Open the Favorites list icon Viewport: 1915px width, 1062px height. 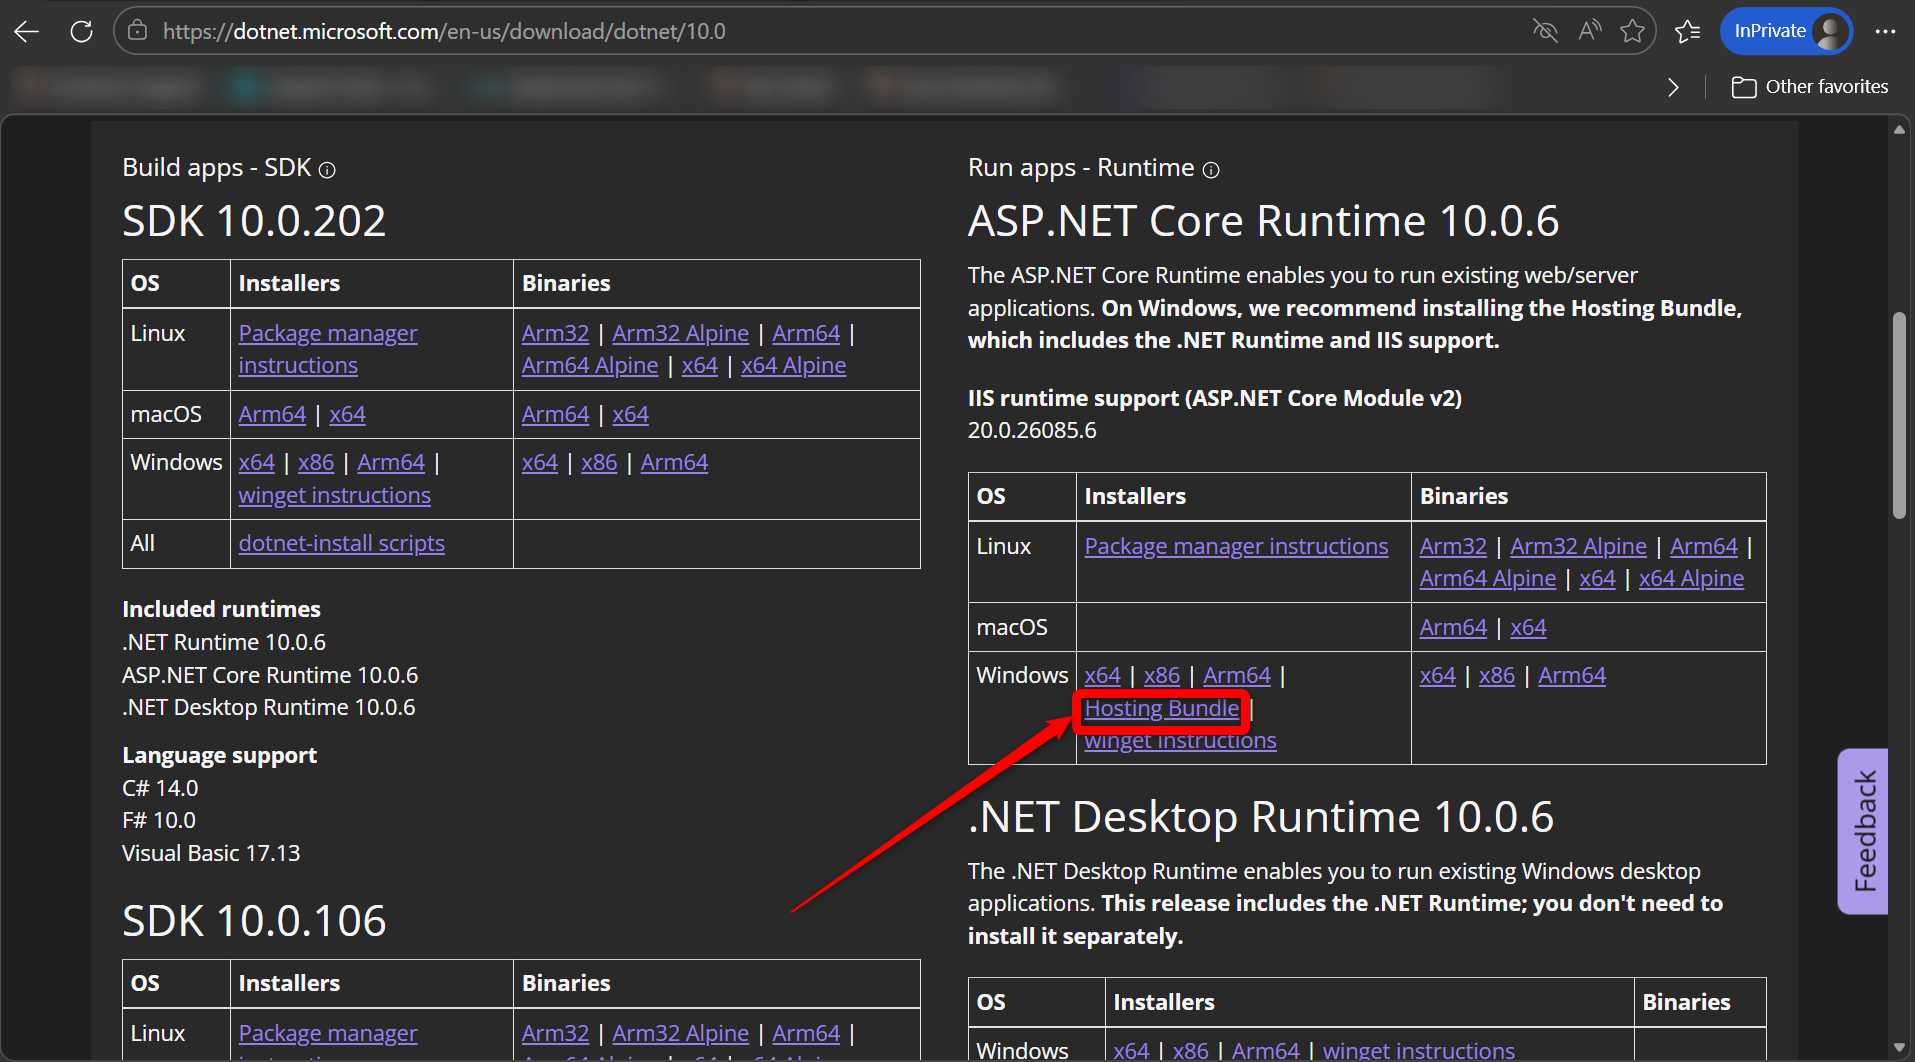click(1688, 32)
